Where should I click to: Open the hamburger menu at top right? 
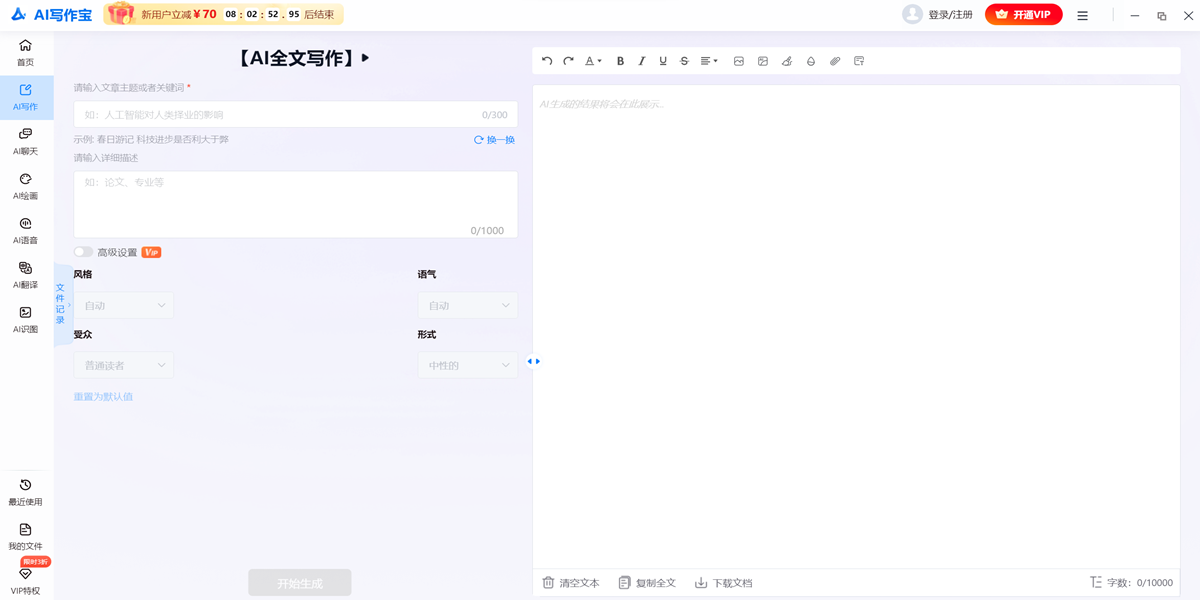(x=1082, y=15)
